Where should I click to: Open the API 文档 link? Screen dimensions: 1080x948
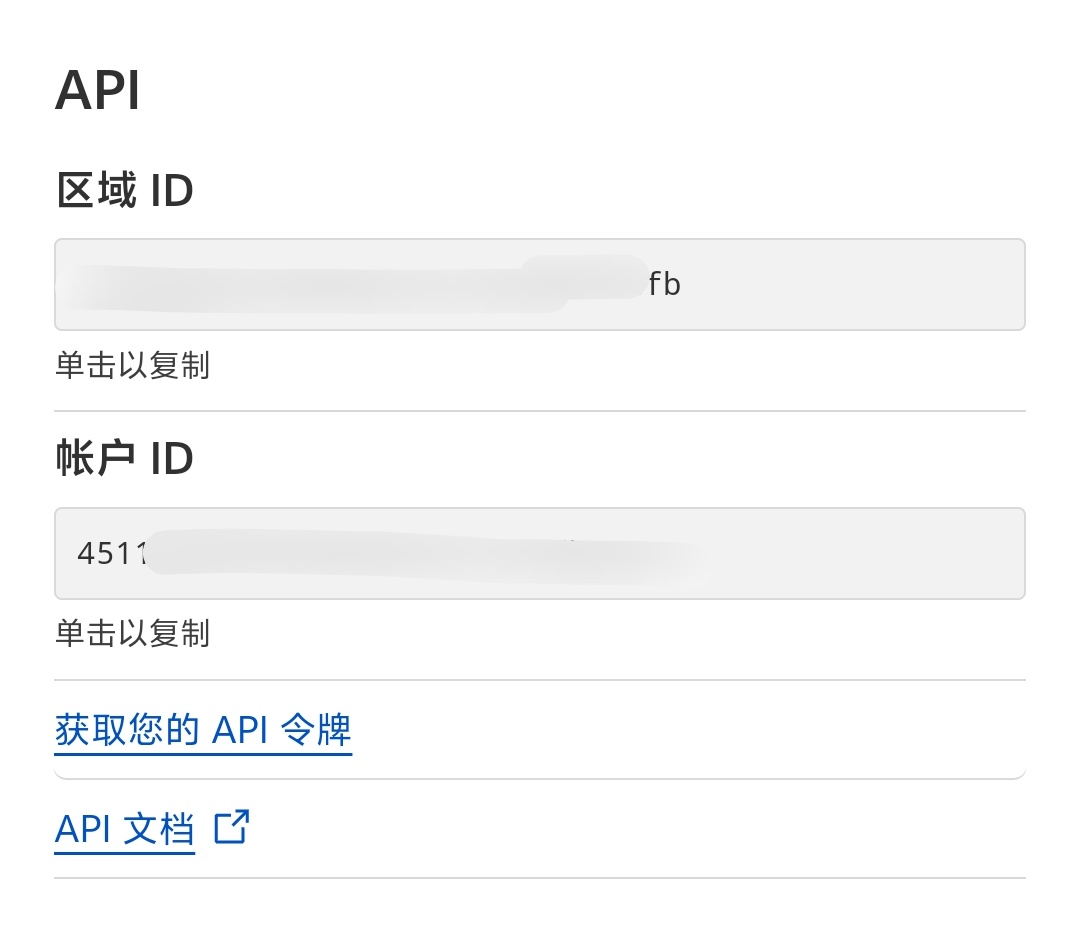125,829
